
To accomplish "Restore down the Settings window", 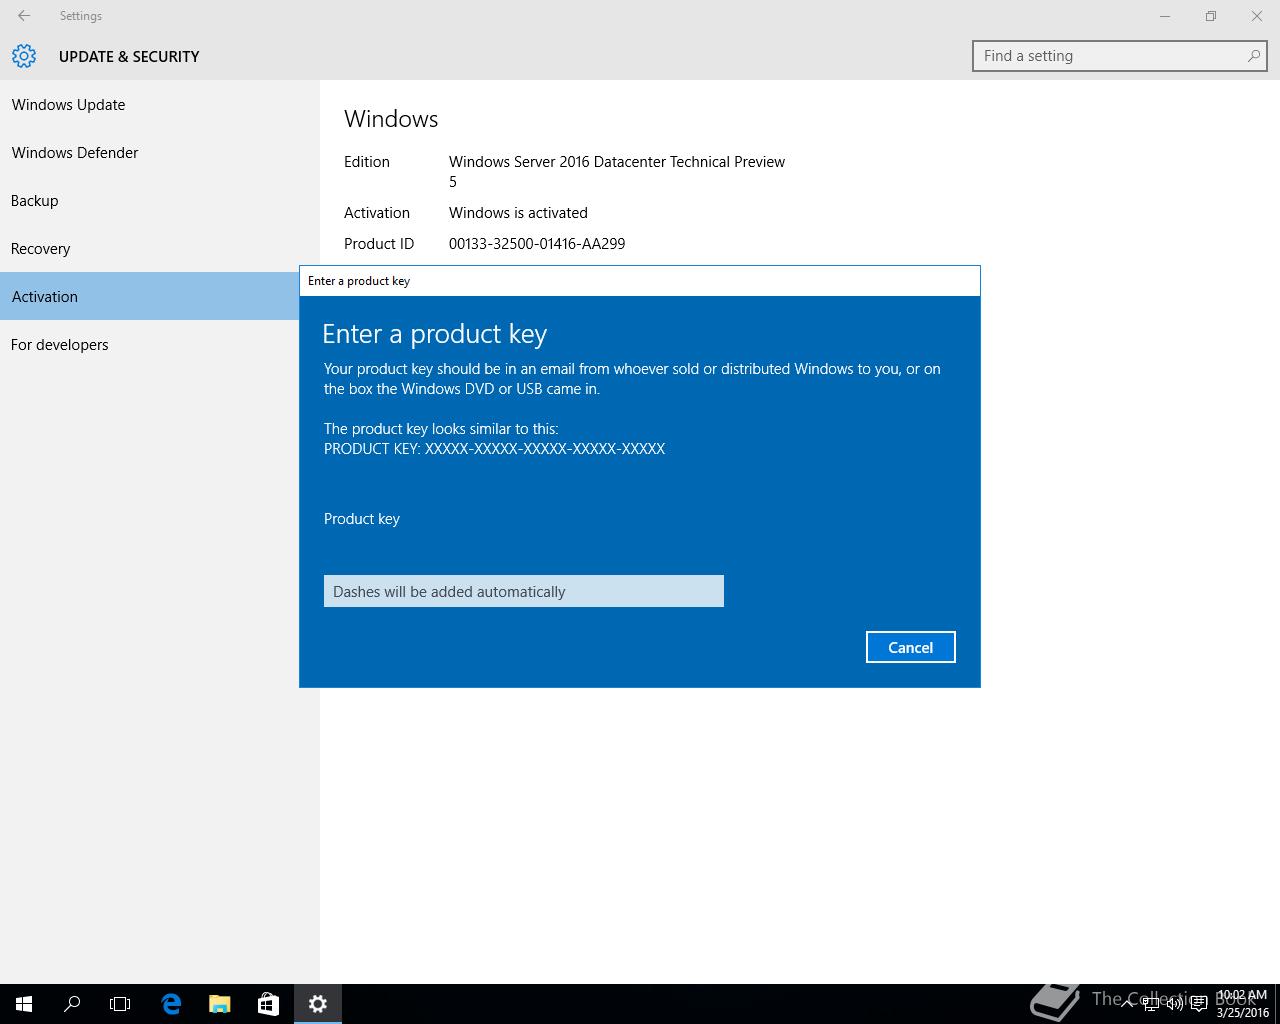I will pyautogui.click(x=1211, y=16).
